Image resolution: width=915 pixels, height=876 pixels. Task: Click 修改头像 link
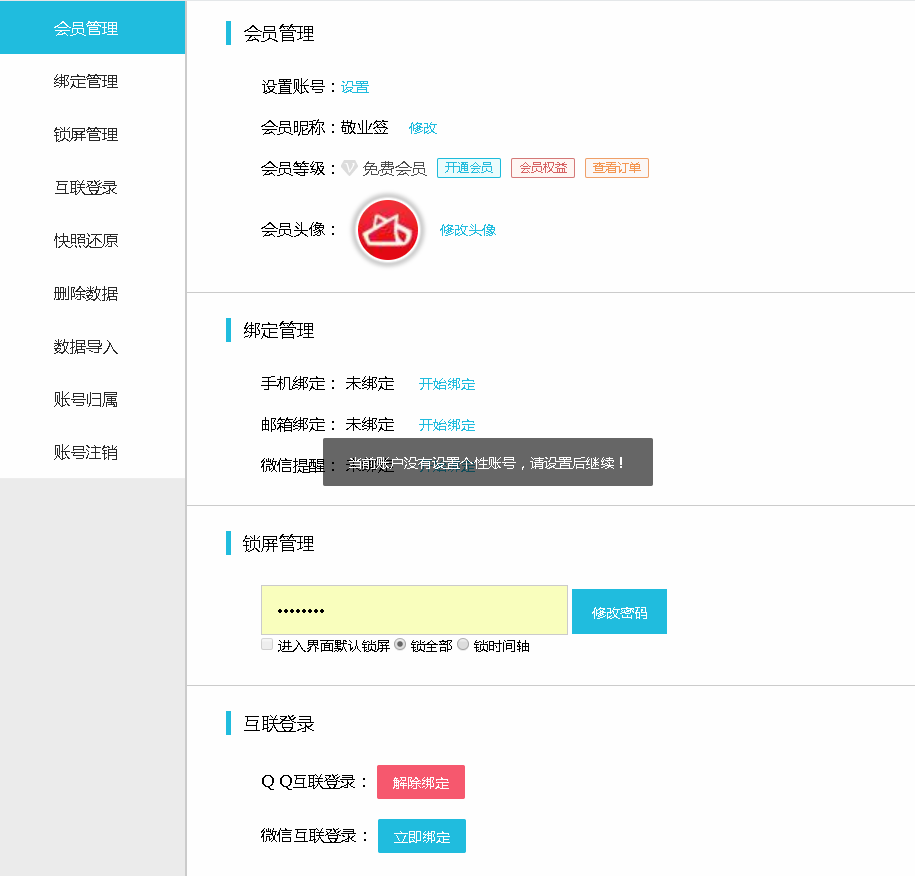tap(468, 230)
